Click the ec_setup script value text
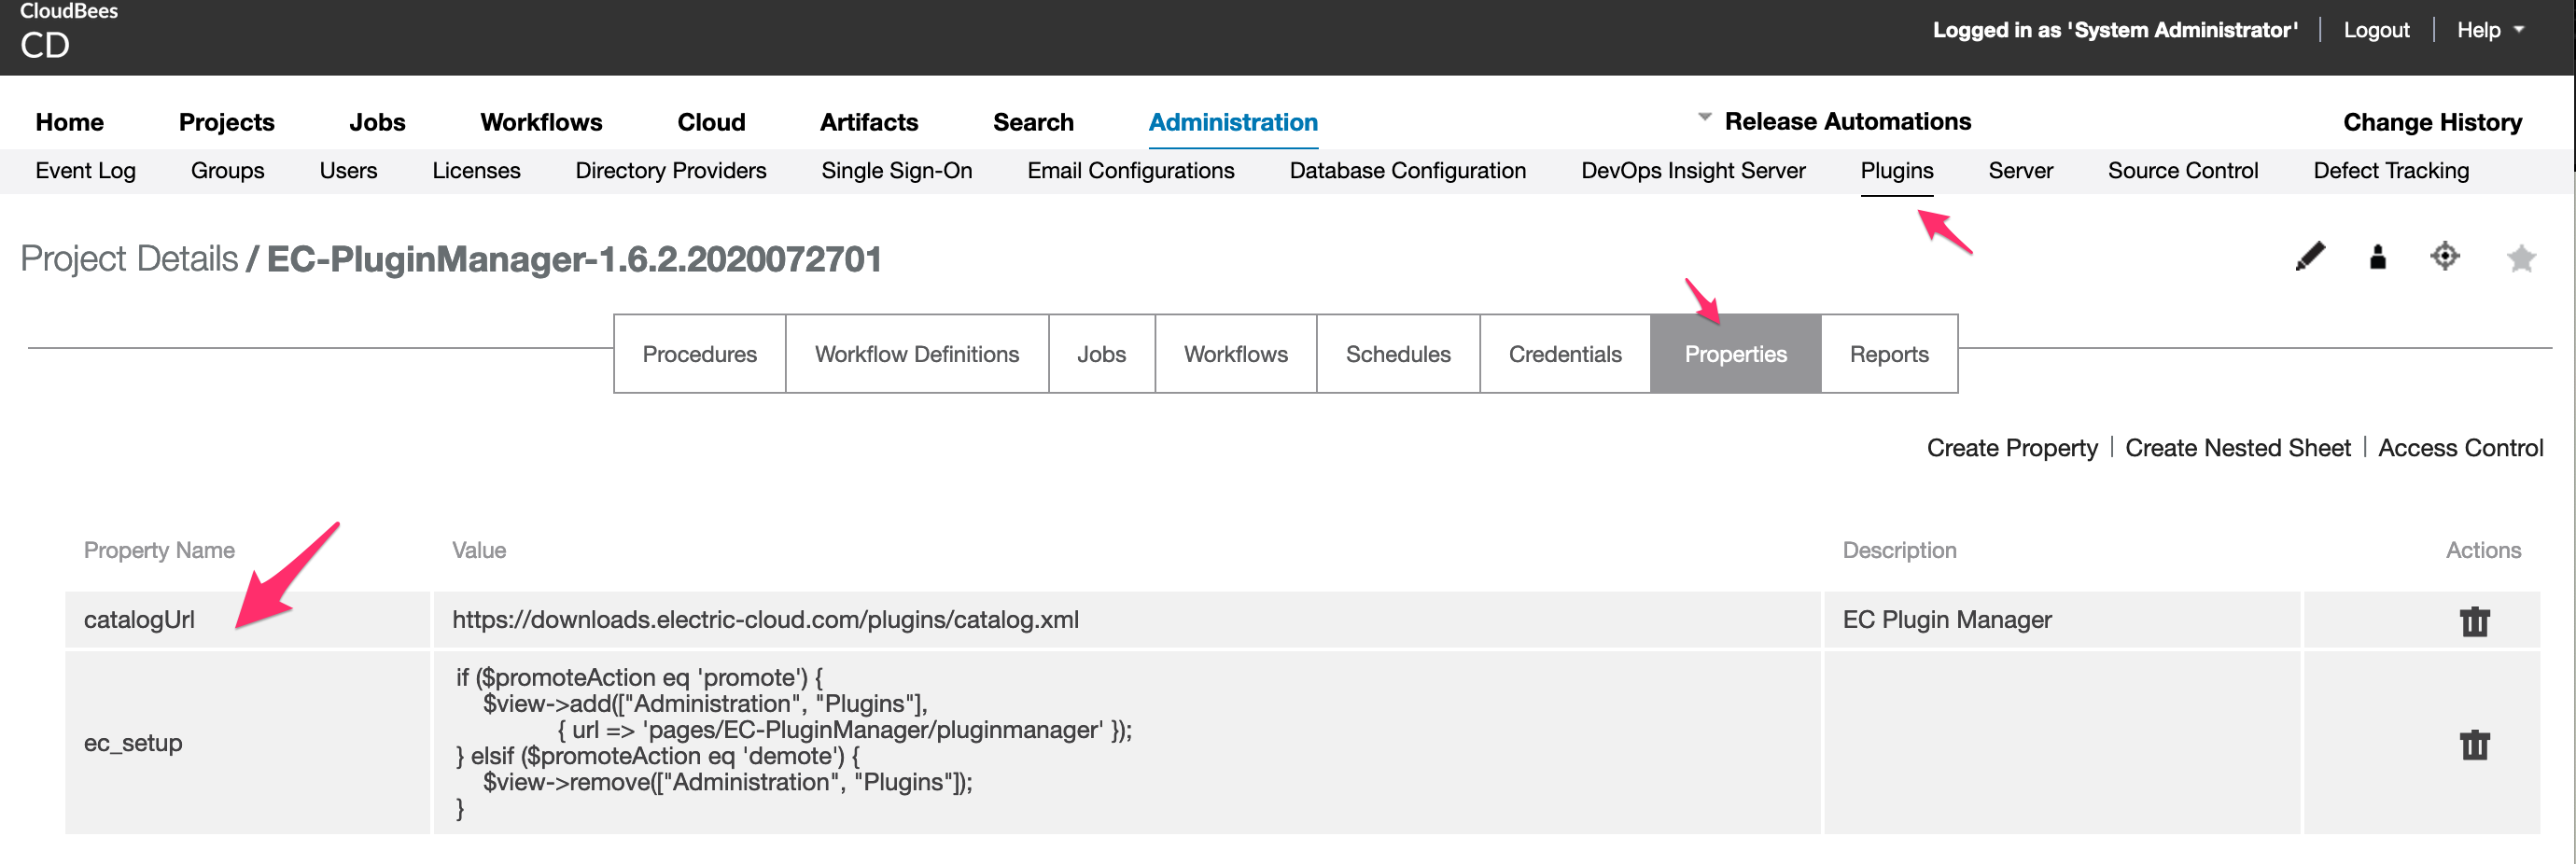Screen dimensions: 2576x864 pyautogui.click(x=793, y=743)
